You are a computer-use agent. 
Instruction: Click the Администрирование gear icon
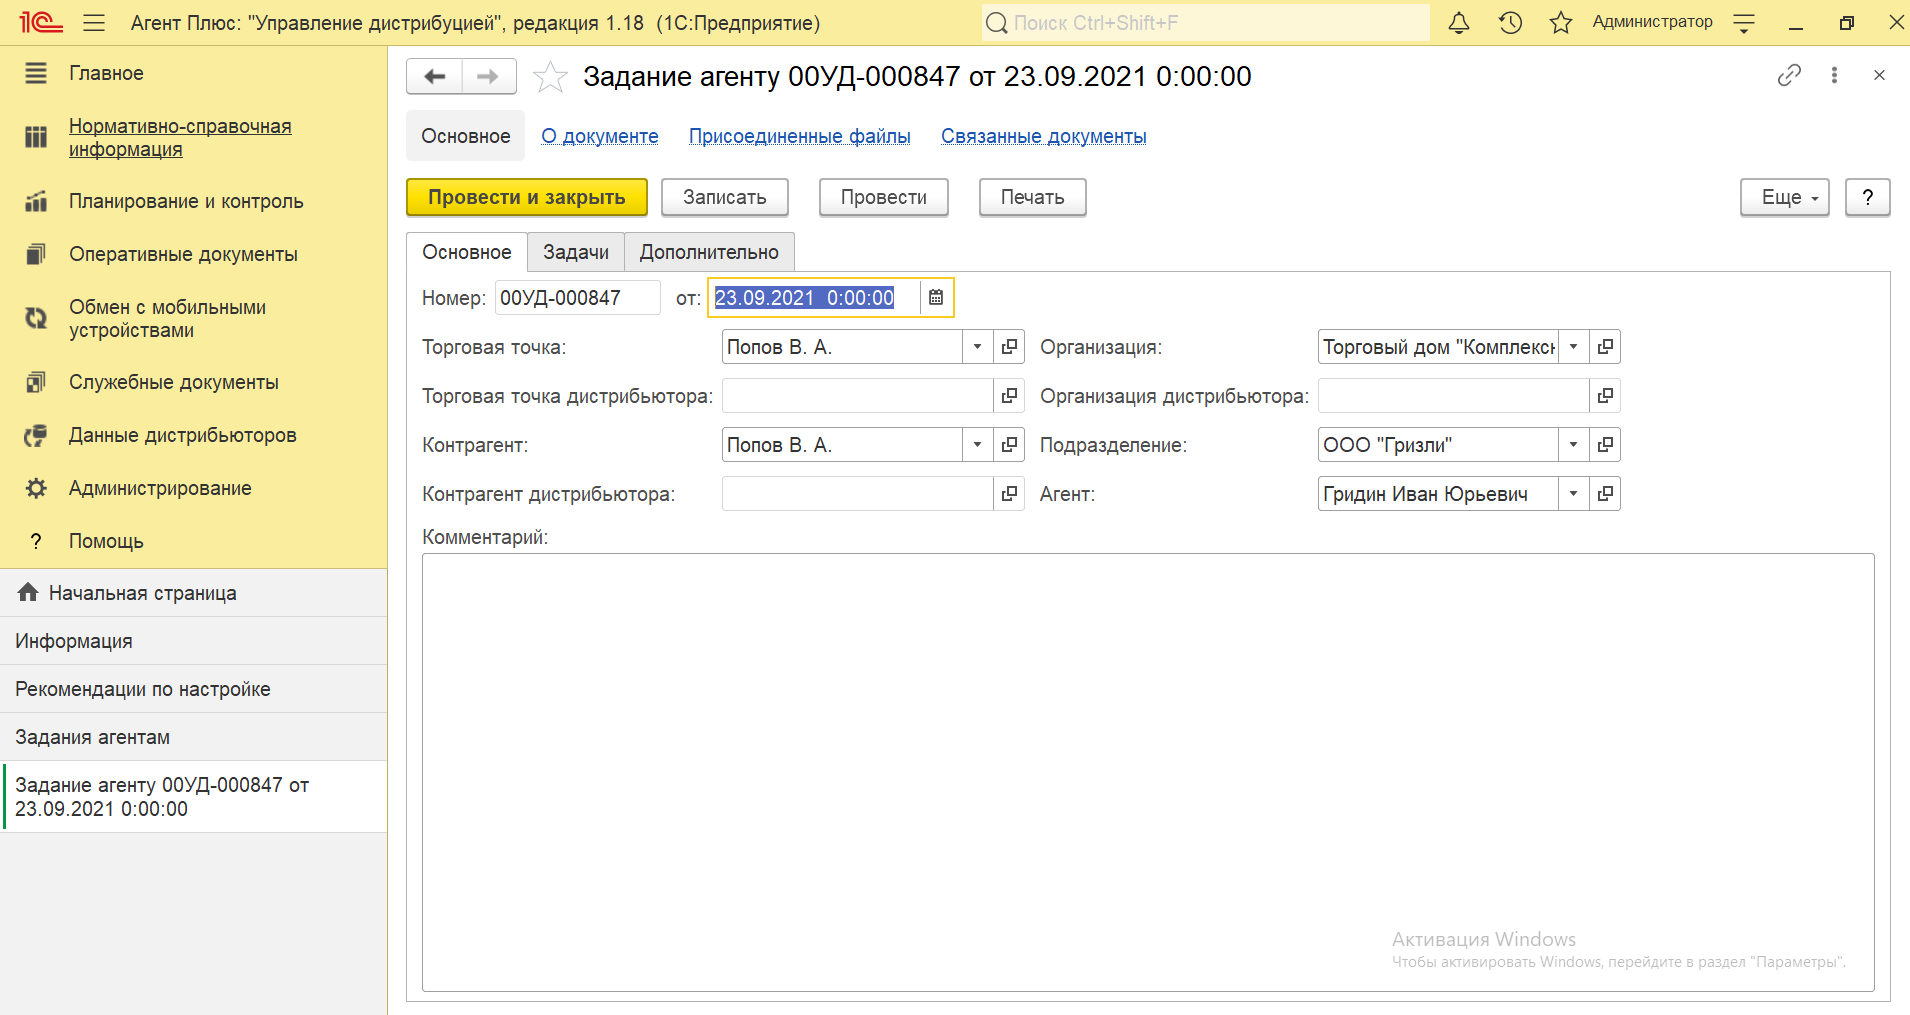[36, 488]
